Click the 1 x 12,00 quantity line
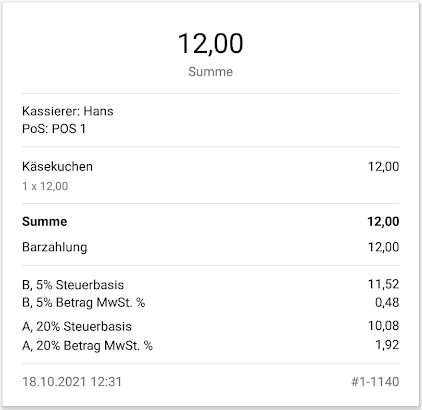This screenshot has height=410, width=422. [45, 186]
